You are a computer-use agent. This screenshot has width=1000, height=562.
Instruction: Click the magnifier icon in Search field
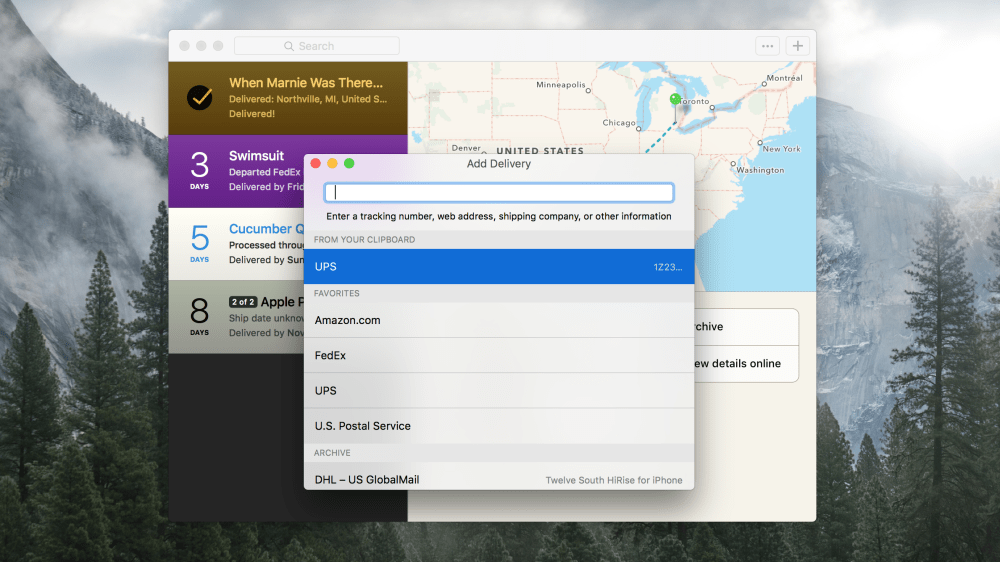pyautogui.click(x=289, y=46)
